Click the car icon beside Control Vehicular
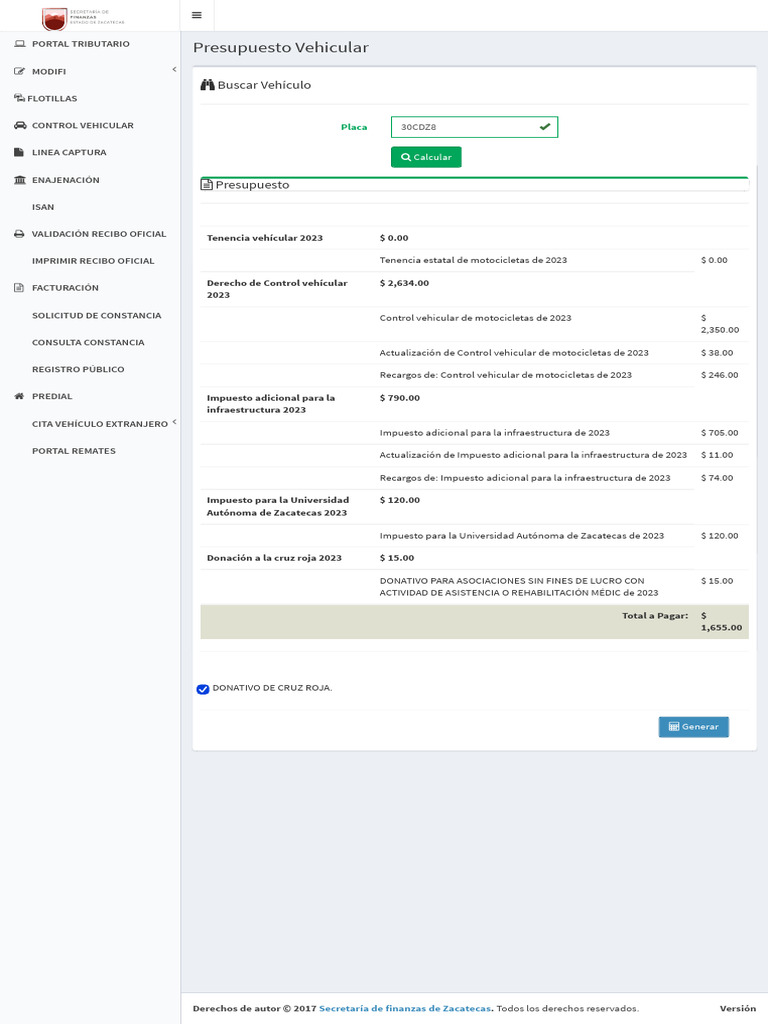Image resolution: width=768 pixels, height=1024 pixels. click(x=20, y=125)
